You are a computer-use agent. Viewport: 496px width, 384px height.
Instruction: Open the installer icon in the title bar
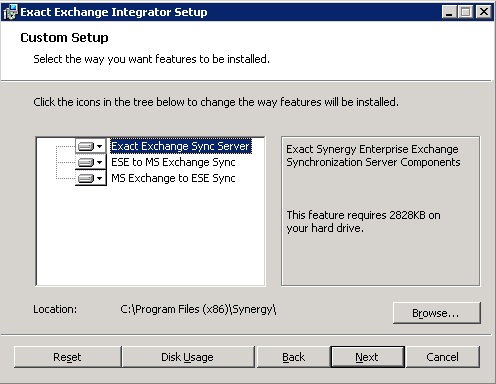pyautogui.click(x=10, y=12)
